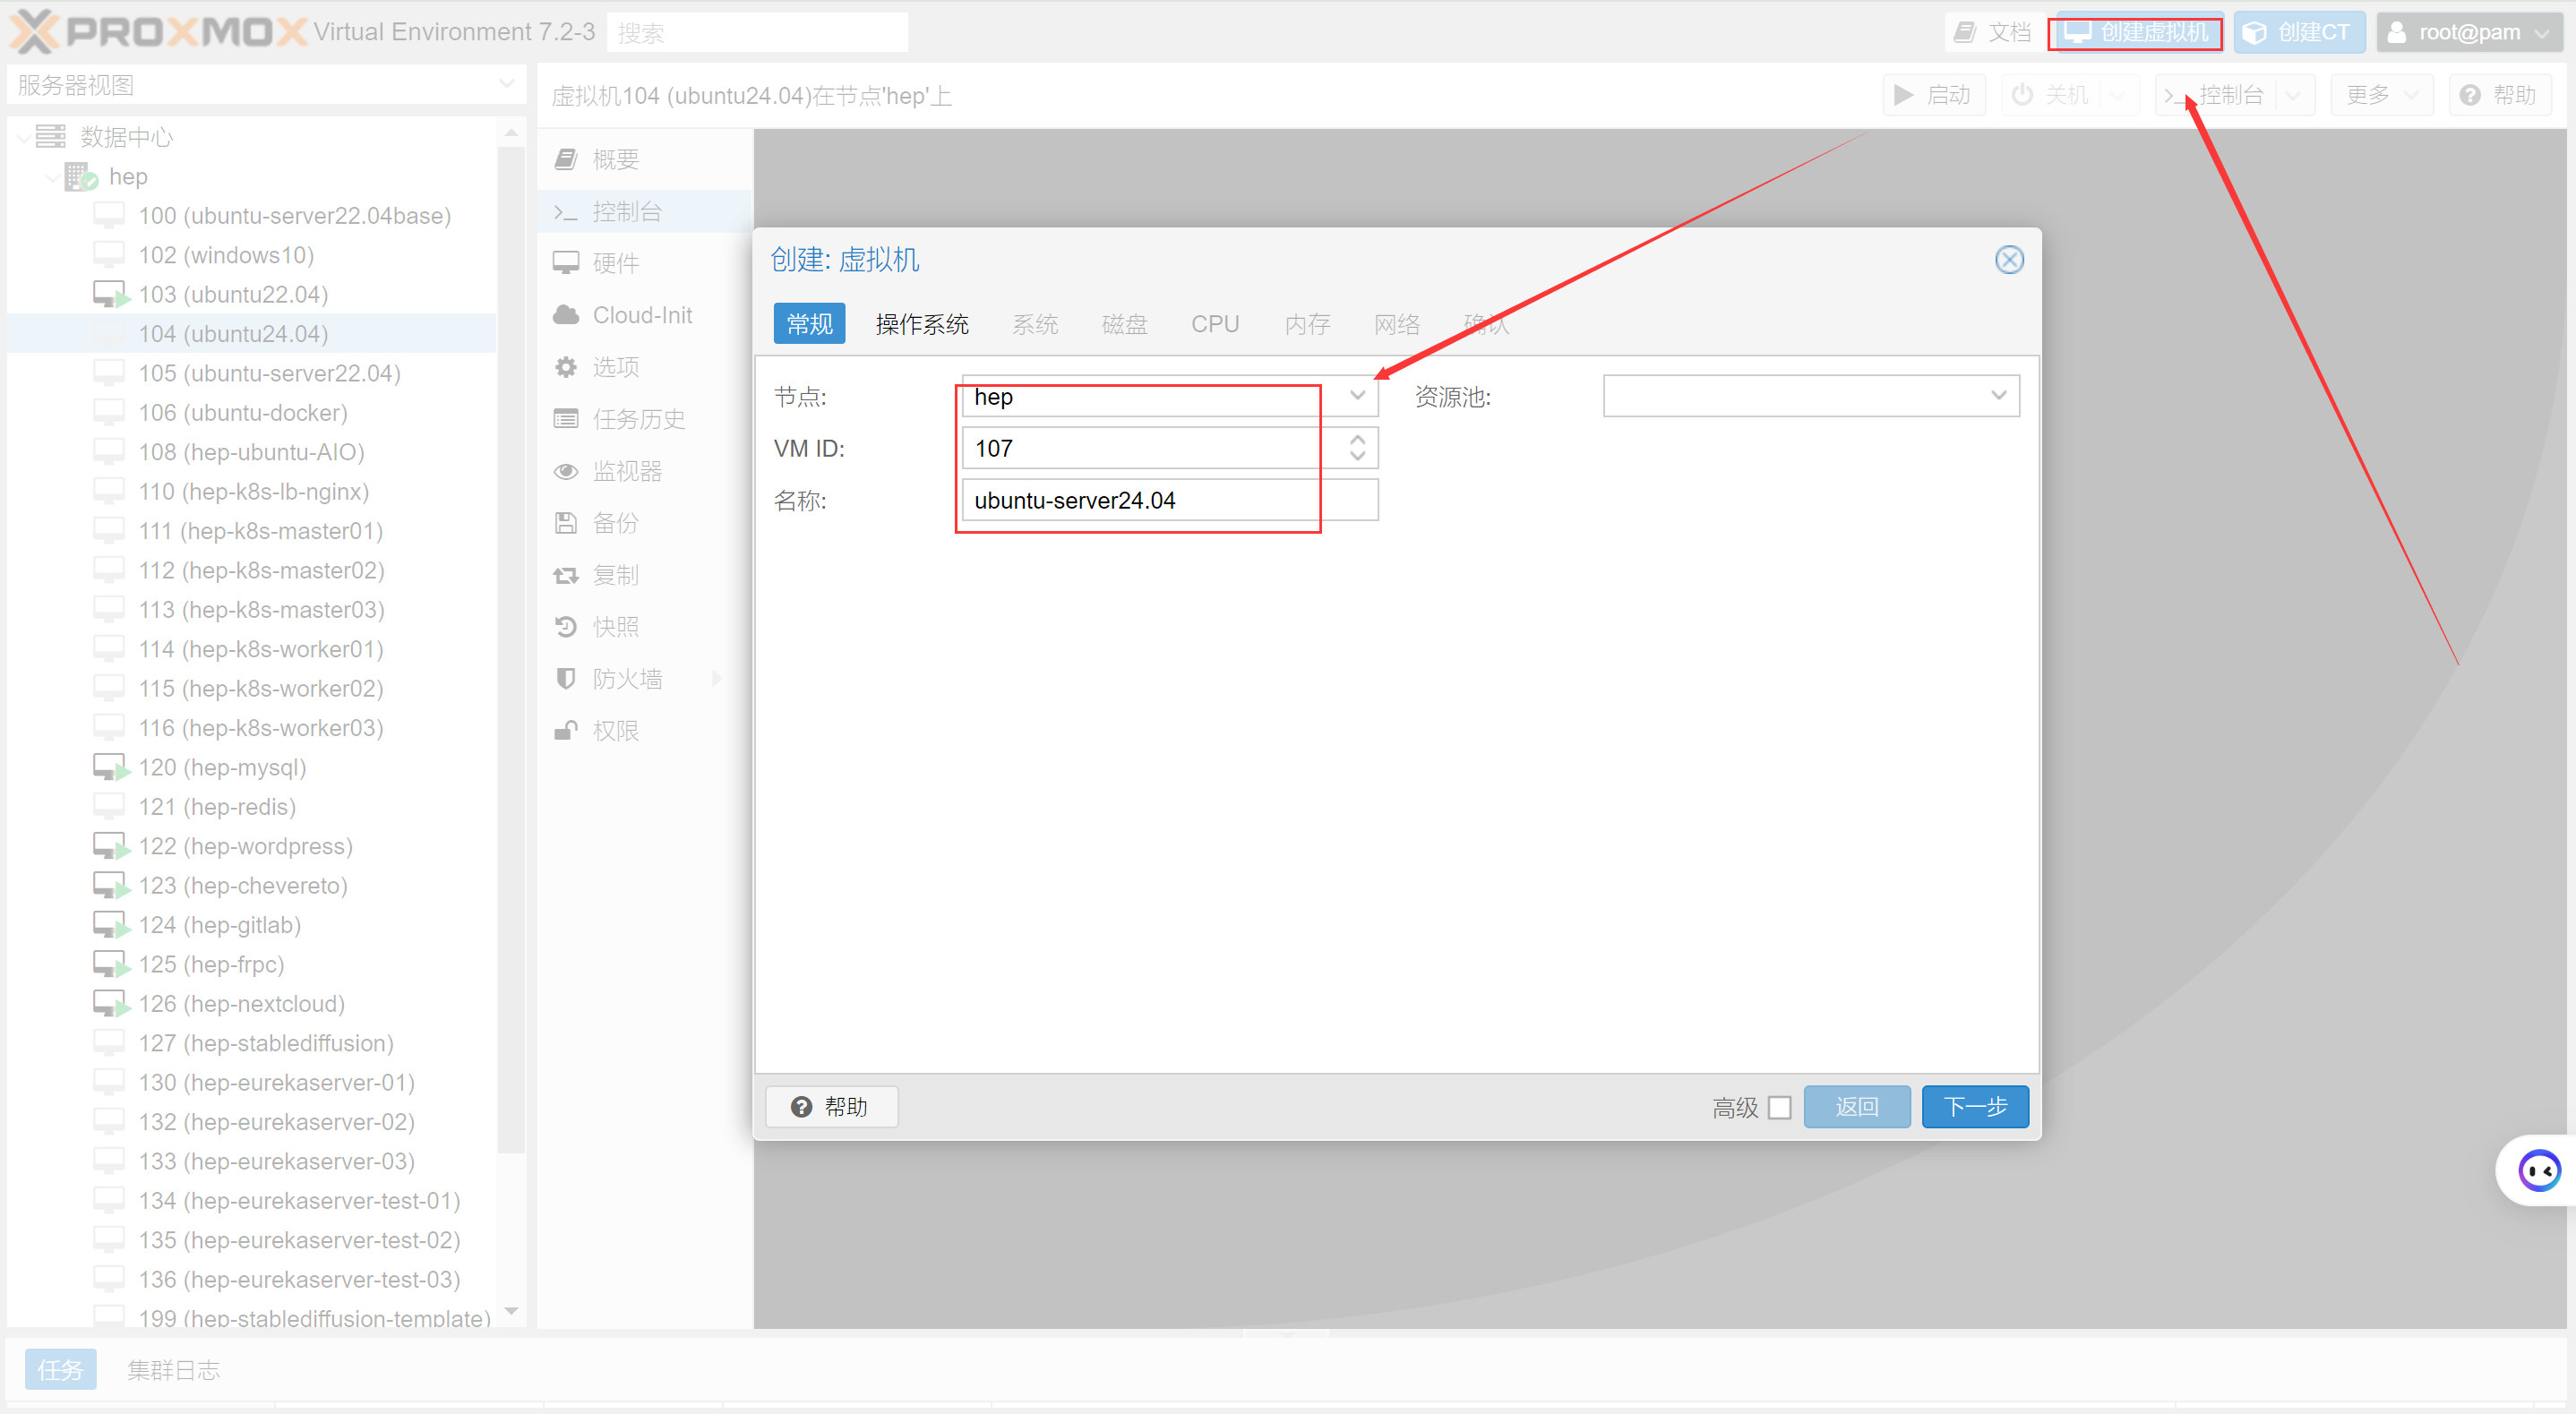Click the toolbar 帮助 button
The image size is (2576, 1414).
coord(2500,95)
